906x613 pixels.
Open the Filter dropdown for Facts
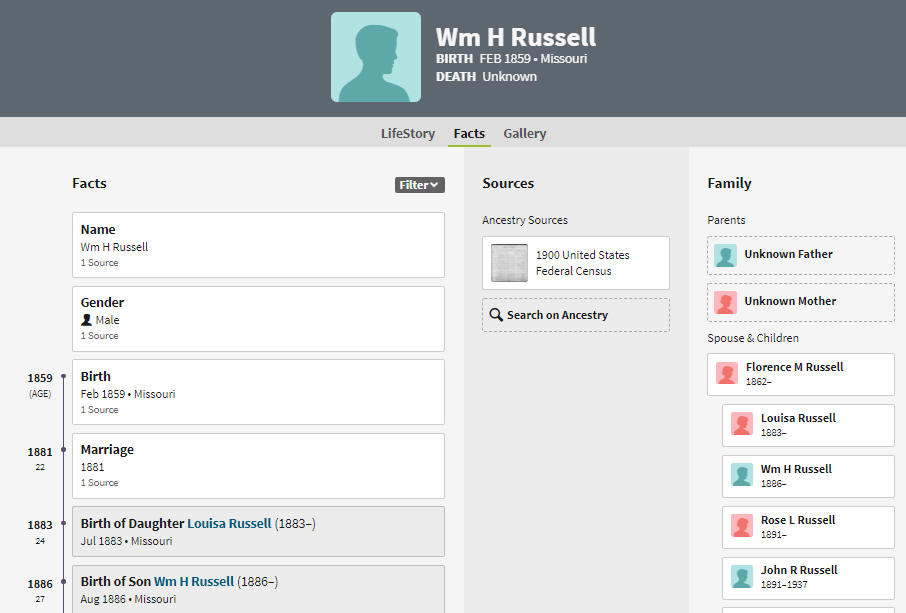419,185
